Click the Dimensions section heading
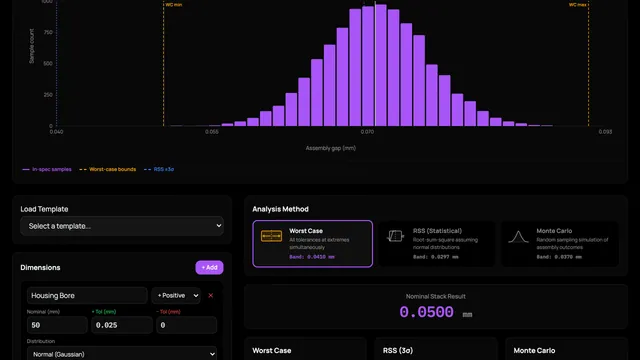 tap(40, 267)
